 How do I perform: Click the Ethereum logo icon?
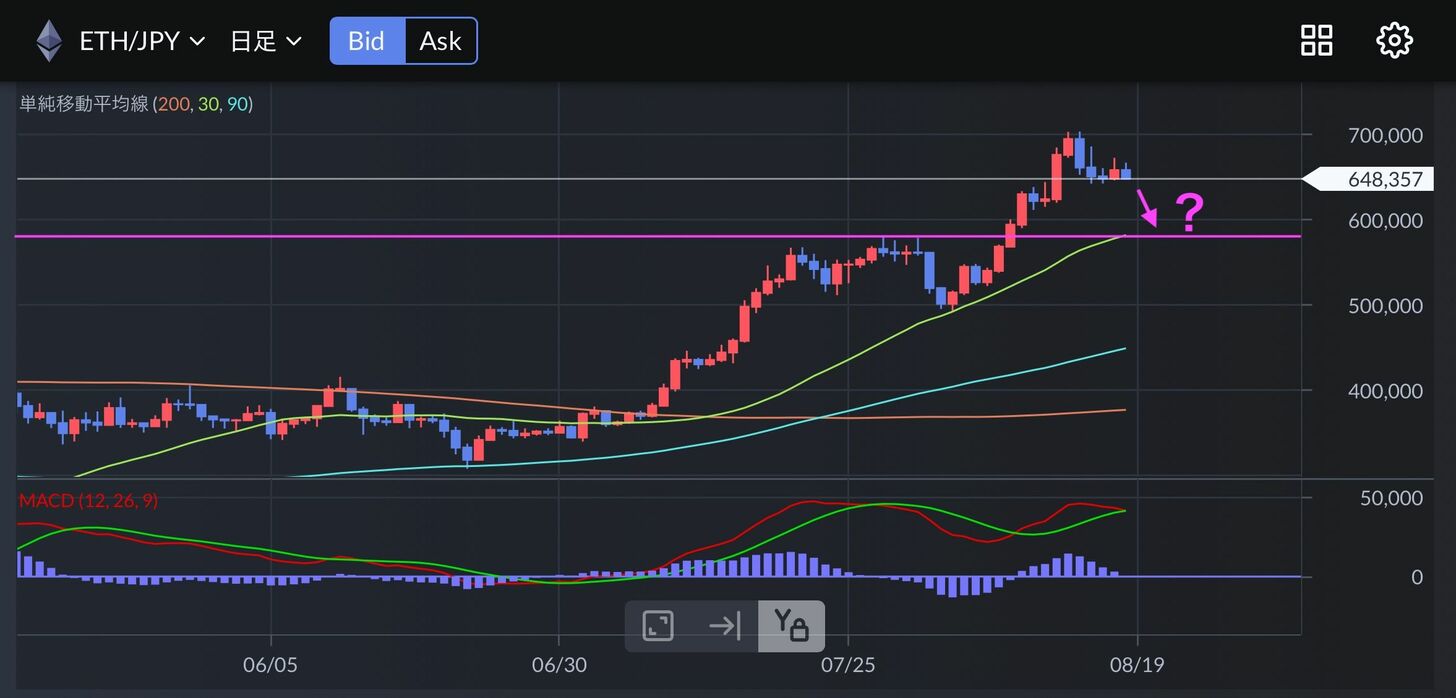(x=48, y=41)
